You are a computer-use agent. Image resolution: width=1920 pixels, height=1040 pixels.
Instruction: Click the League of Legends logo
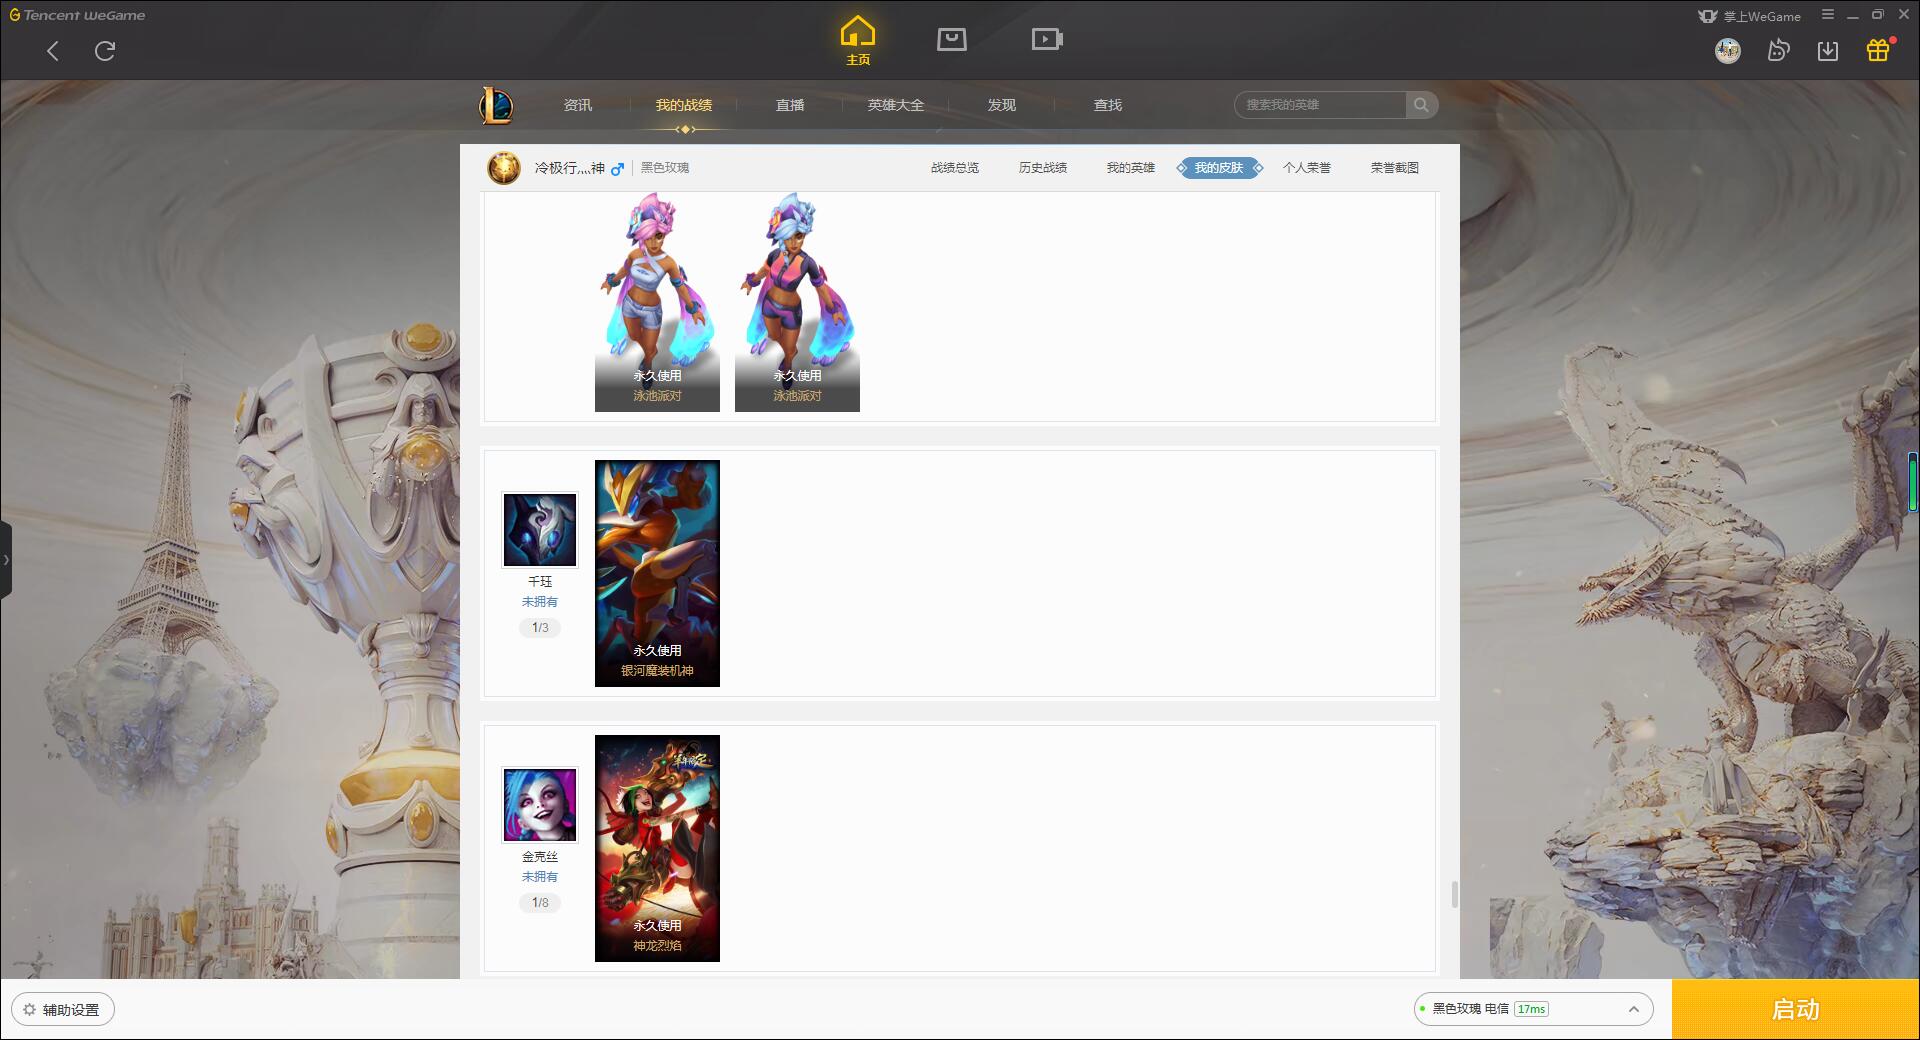point(496,105)
